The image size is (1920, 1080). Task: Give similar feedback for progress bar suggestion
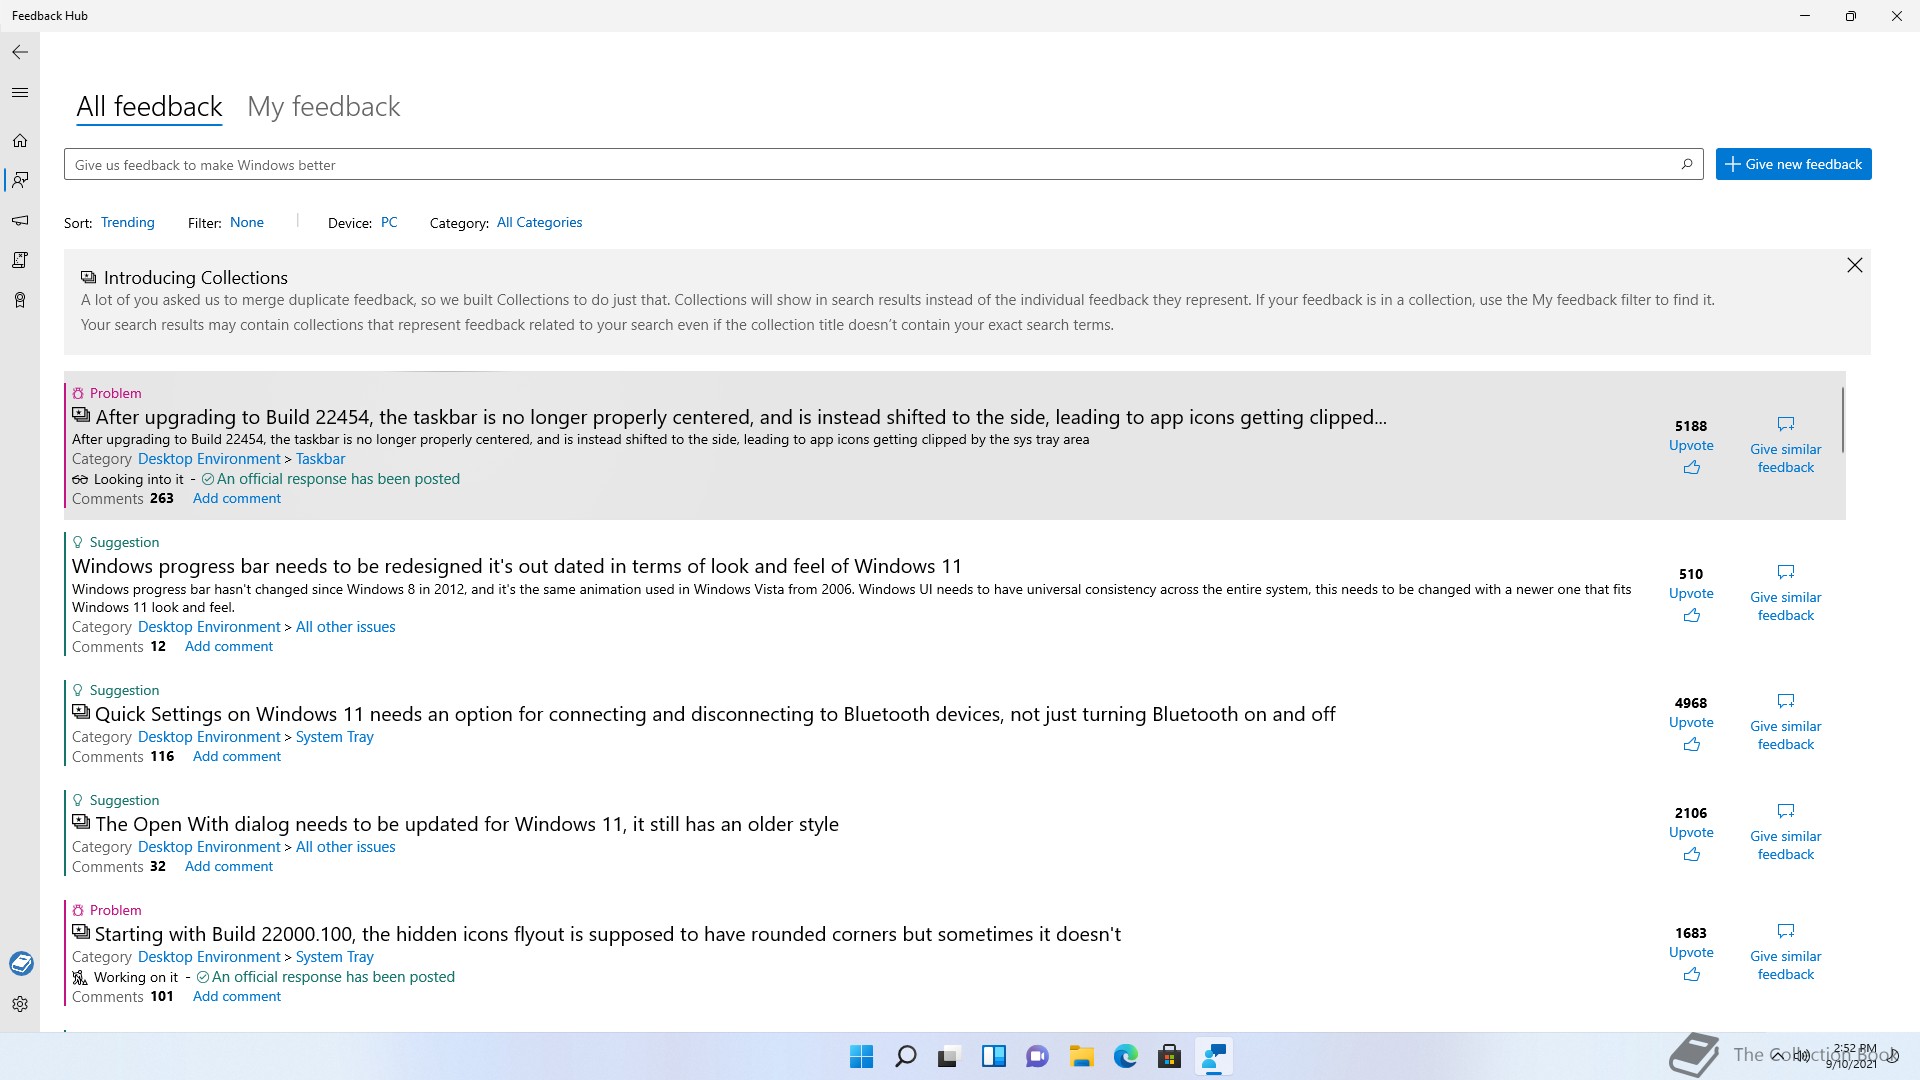(x=1786, y=594)
